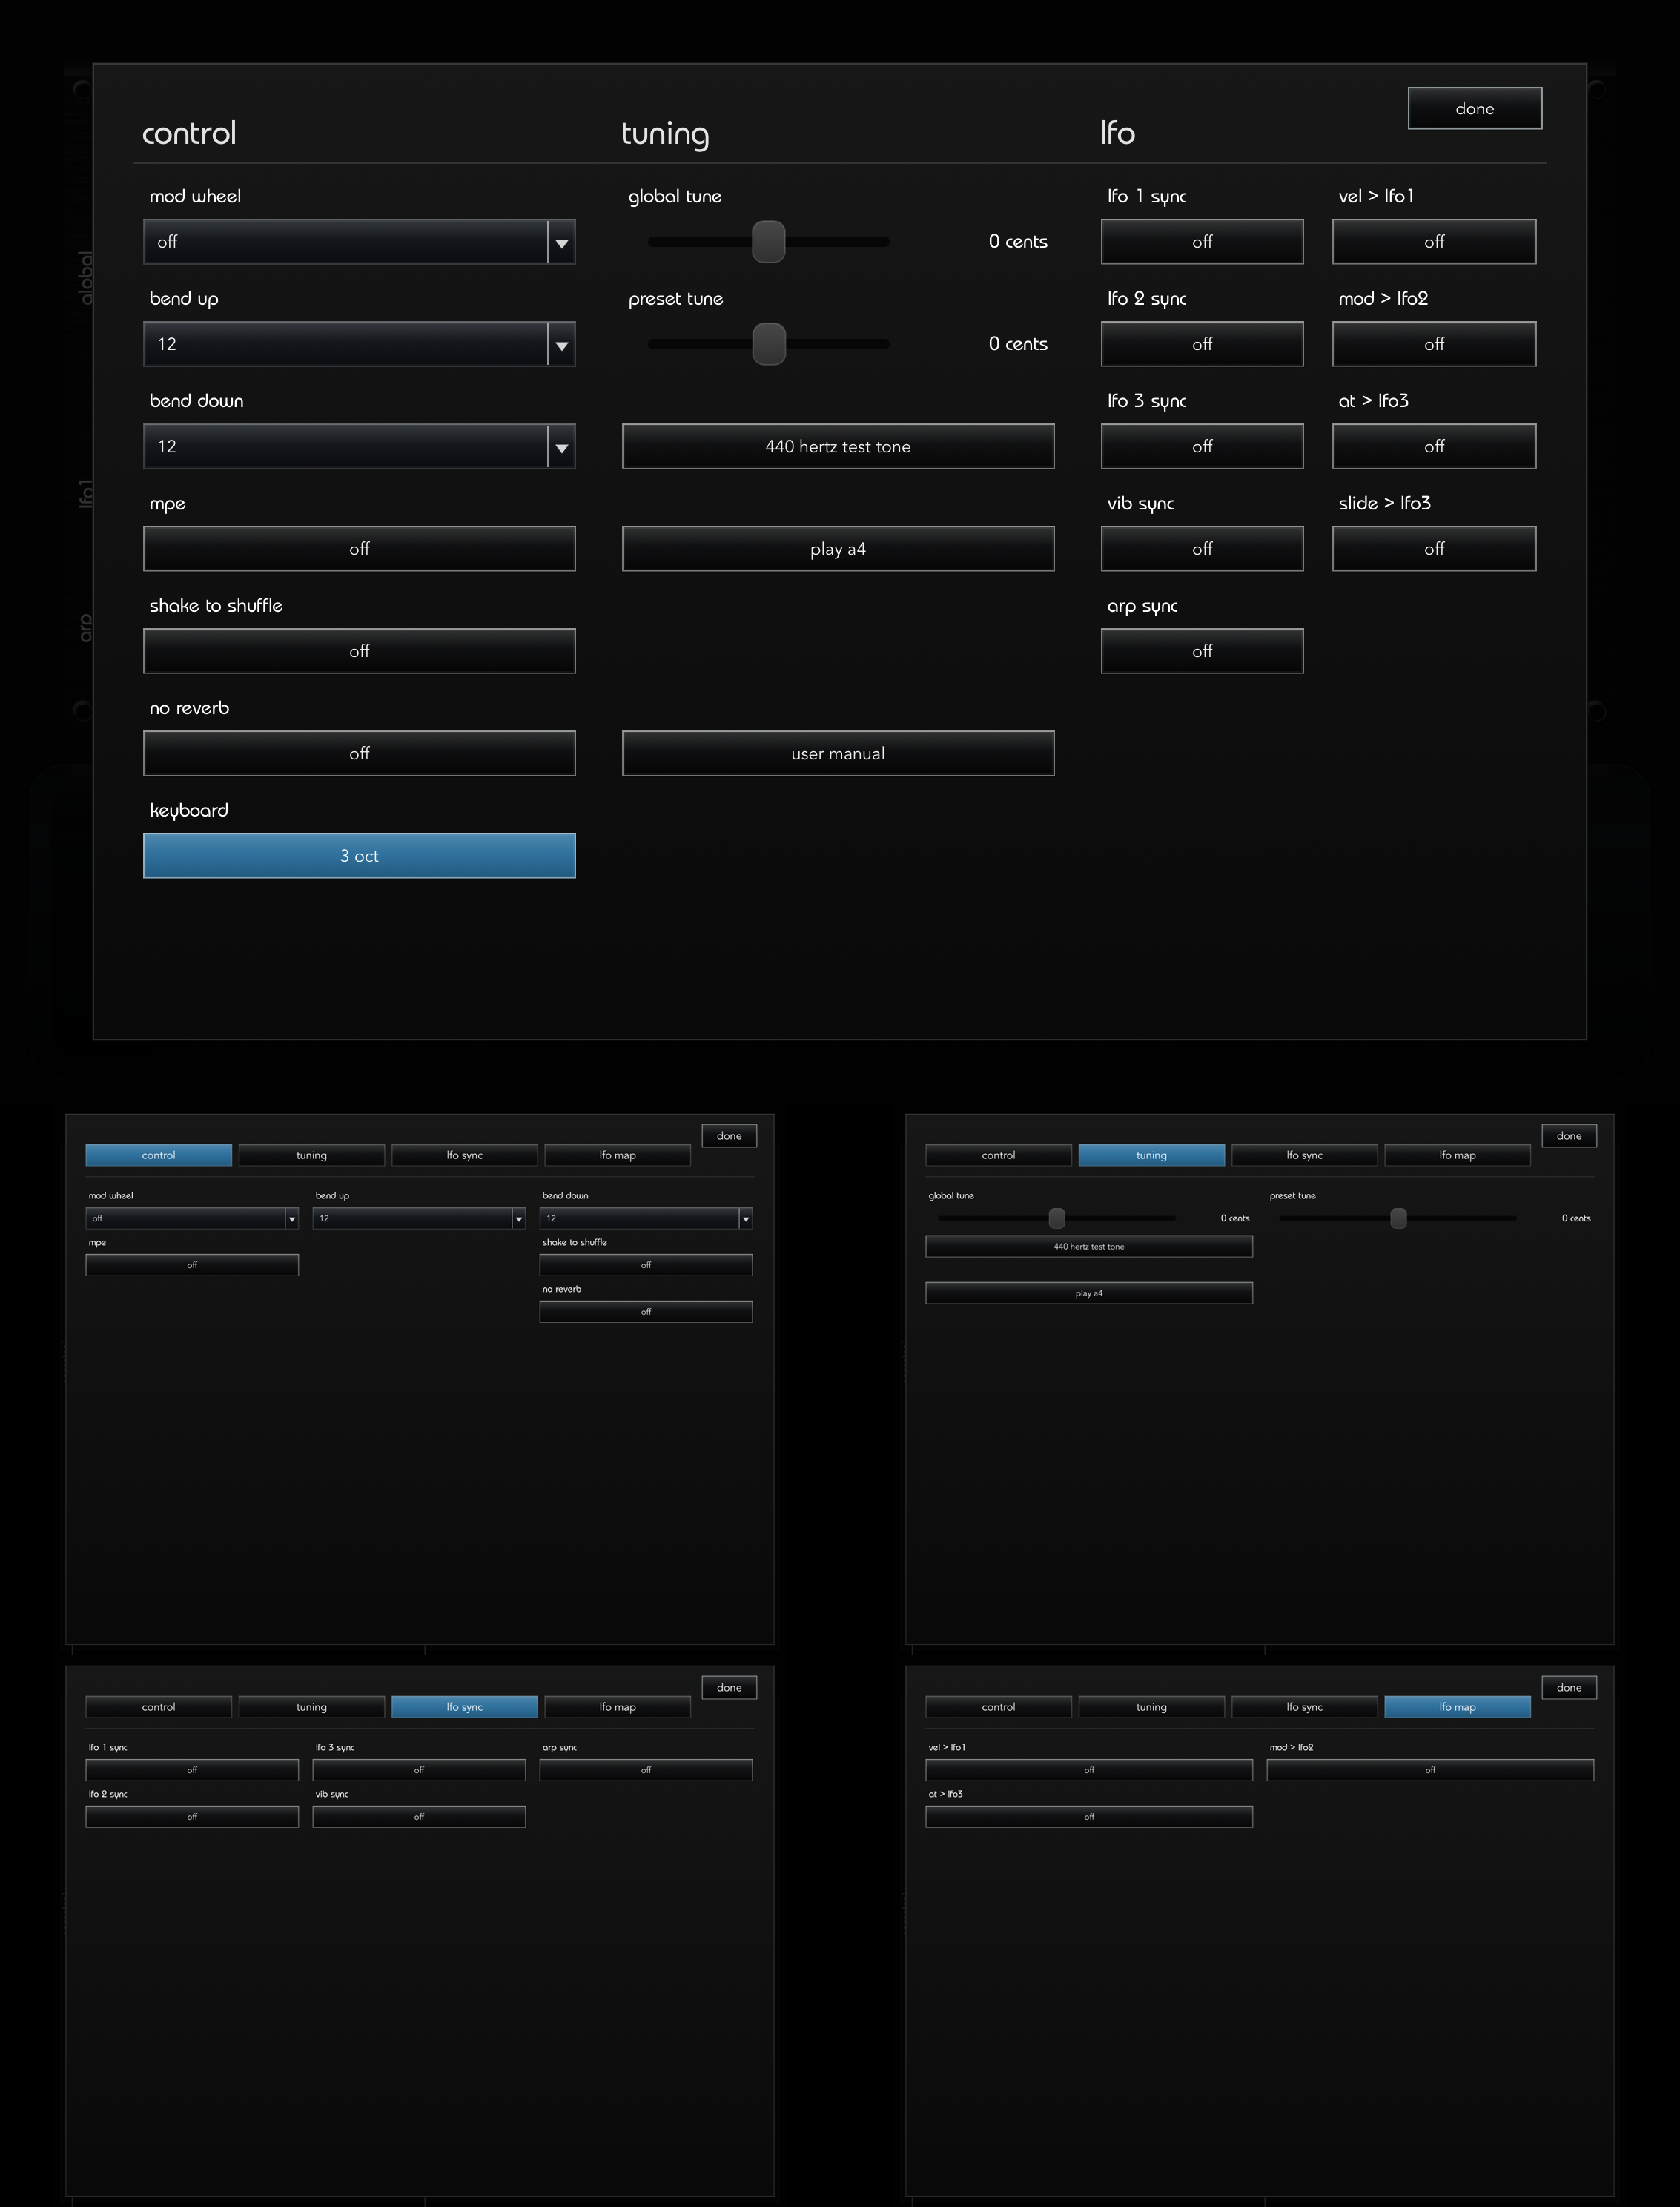Open the bend up dropdown in large settings panel
The width and height of the screenshot is (1680, 2207).
[359, 344]
